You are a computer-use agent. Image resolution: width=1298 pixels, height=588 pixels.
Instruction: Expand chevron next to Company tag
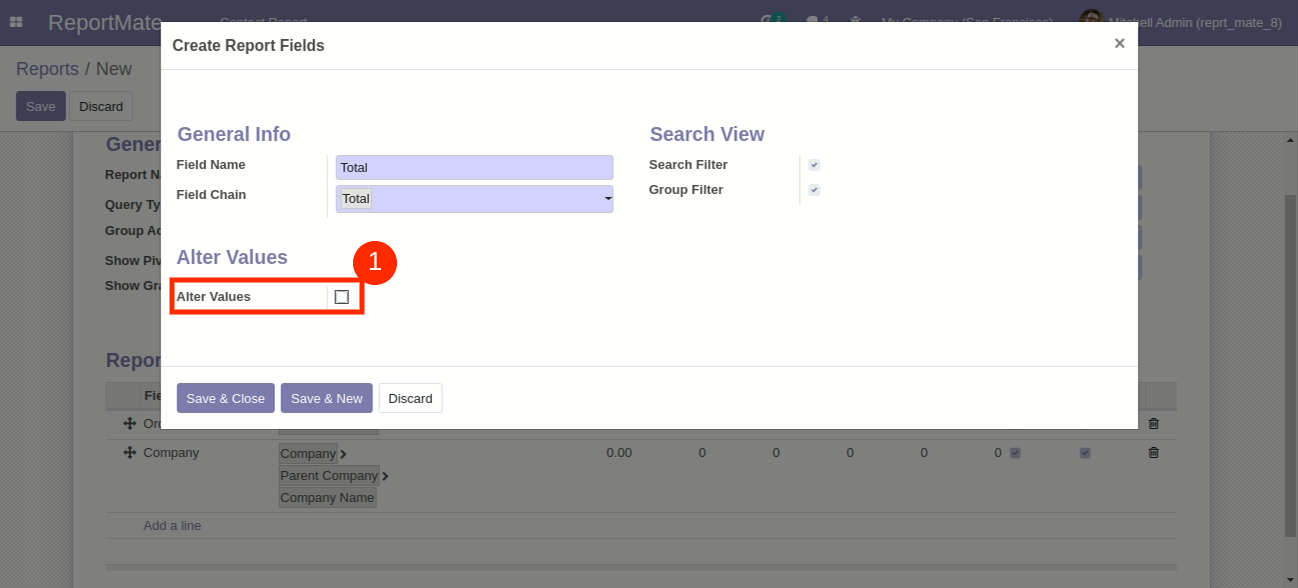tap(343, 454)
